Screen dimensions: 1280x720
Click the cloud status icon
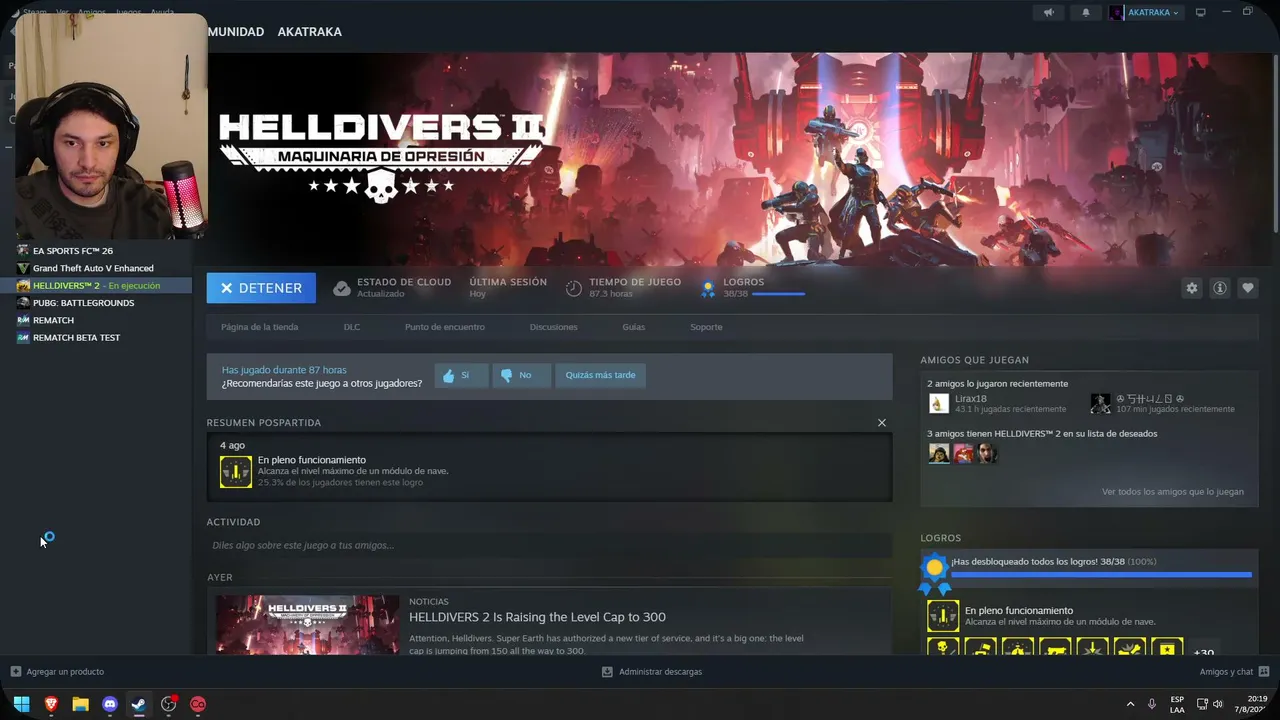tap(342, 288)
